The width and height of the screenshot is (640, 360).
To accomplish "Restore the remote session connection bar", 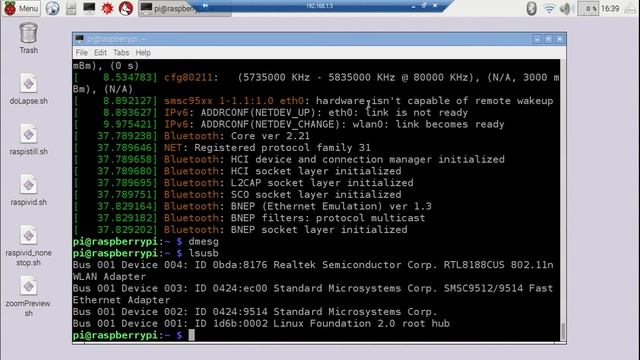I will pyautogui.click(x=424, y=6).
